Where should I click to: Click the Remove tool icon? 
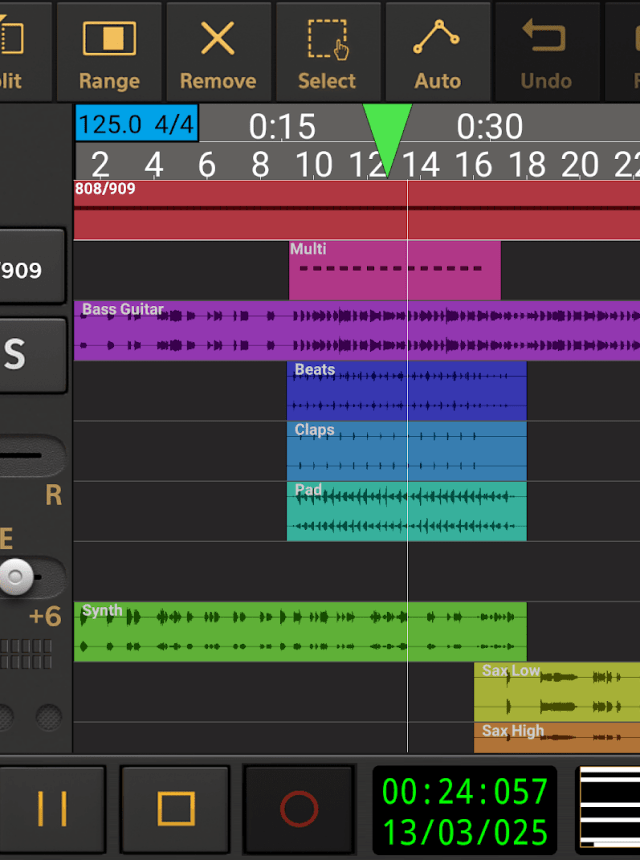218,51
